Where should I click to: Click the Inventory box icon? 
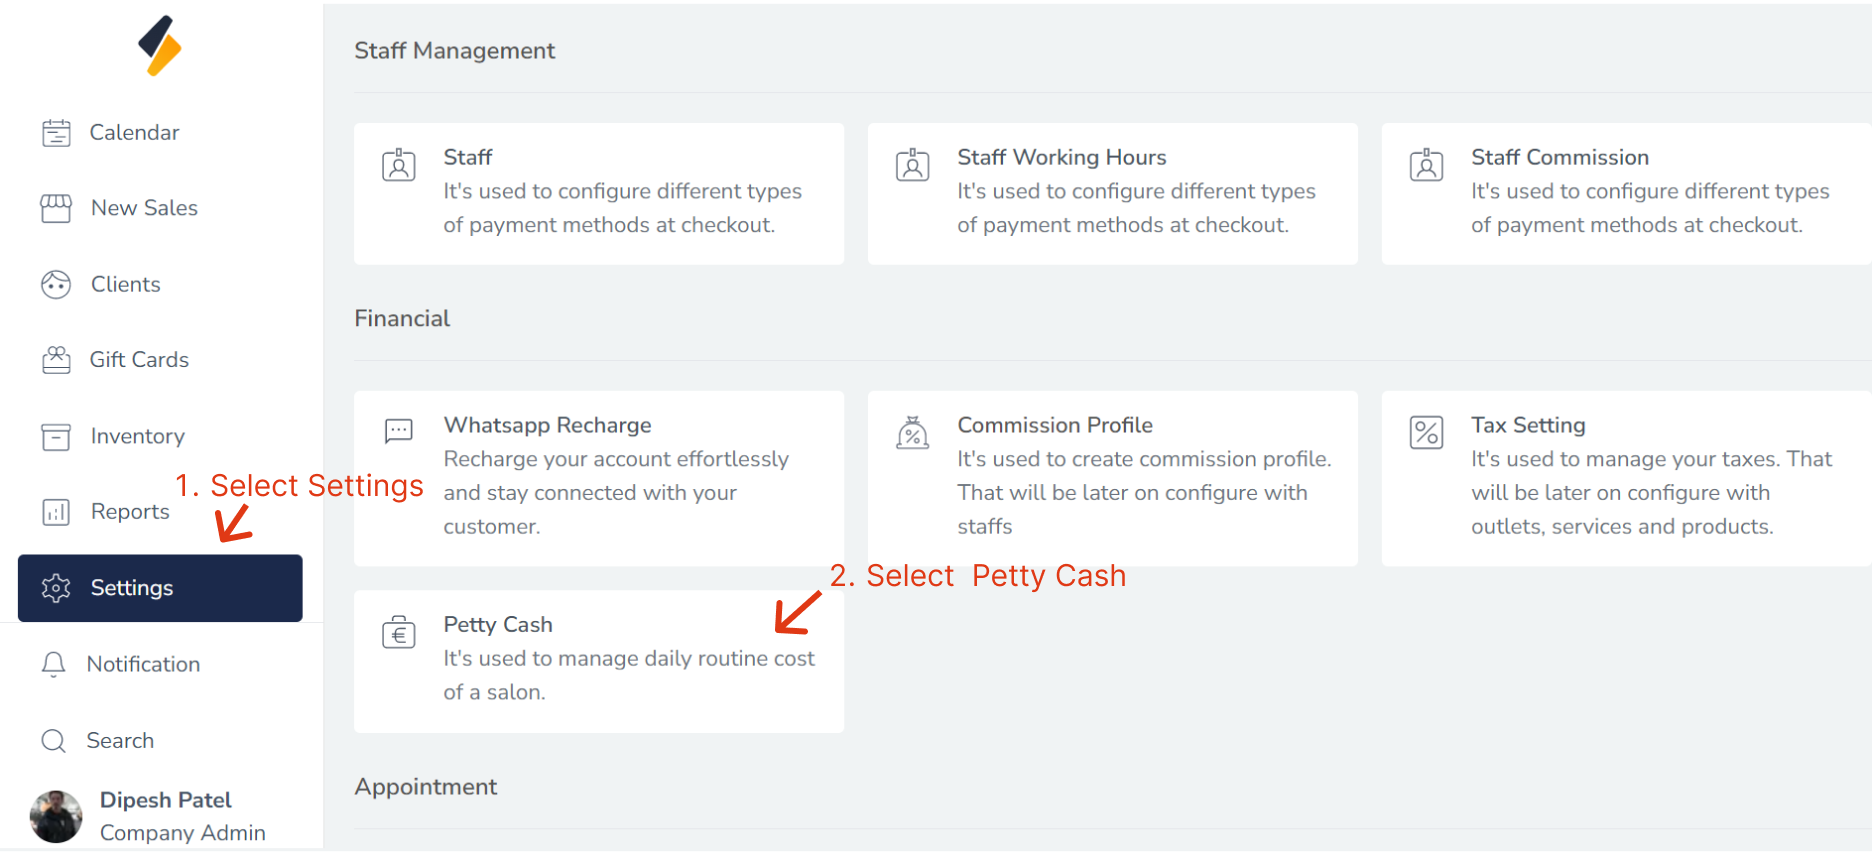[x=56, y=437]
